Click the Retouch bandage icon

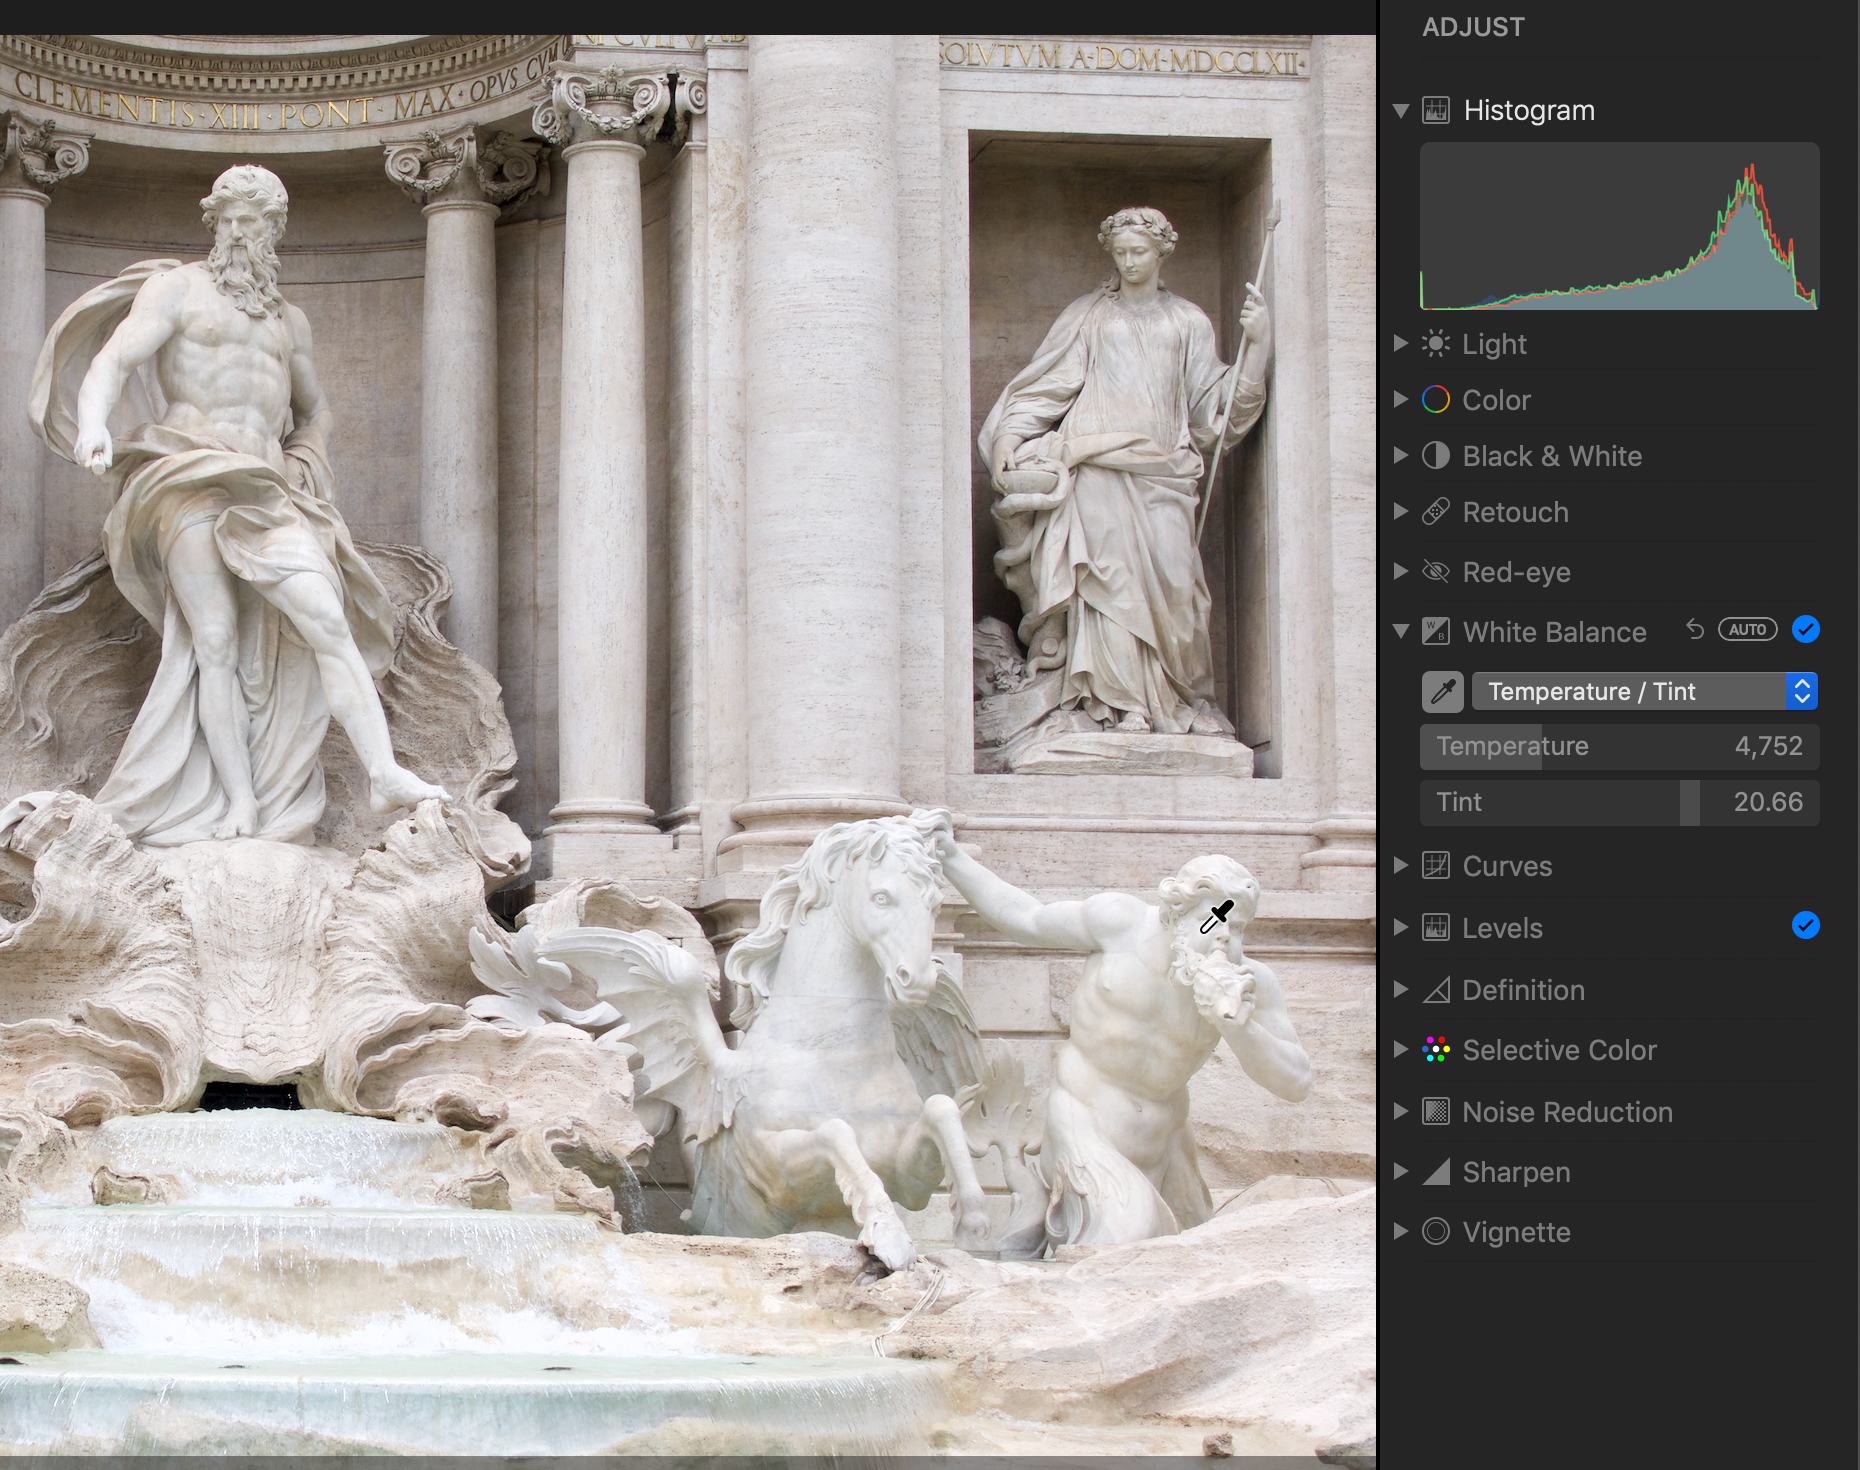tap(1436, 512)
